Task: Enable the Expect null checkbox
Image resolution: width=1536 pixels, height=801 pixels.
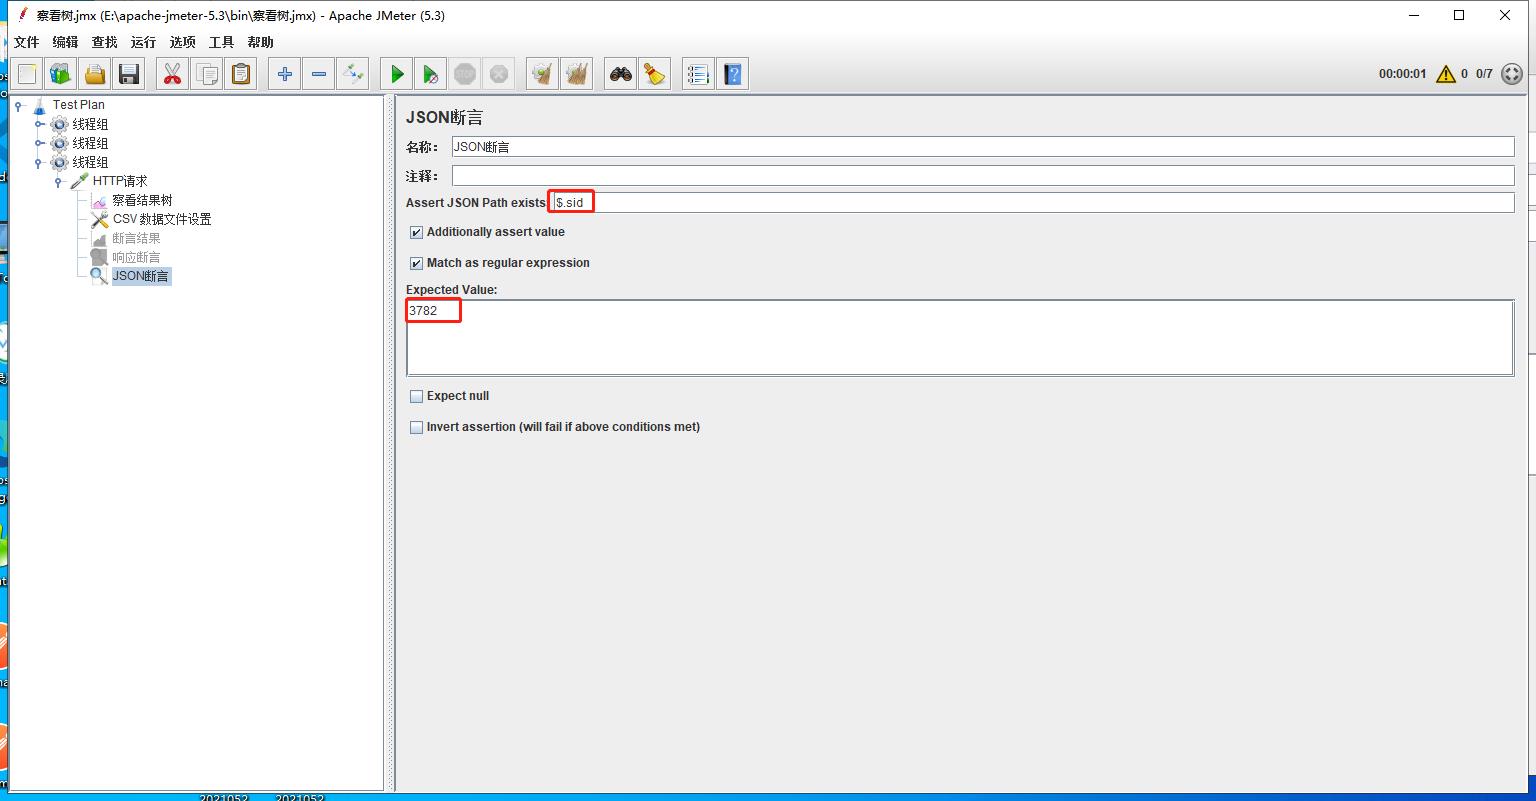Action: (x=416, y=396)
